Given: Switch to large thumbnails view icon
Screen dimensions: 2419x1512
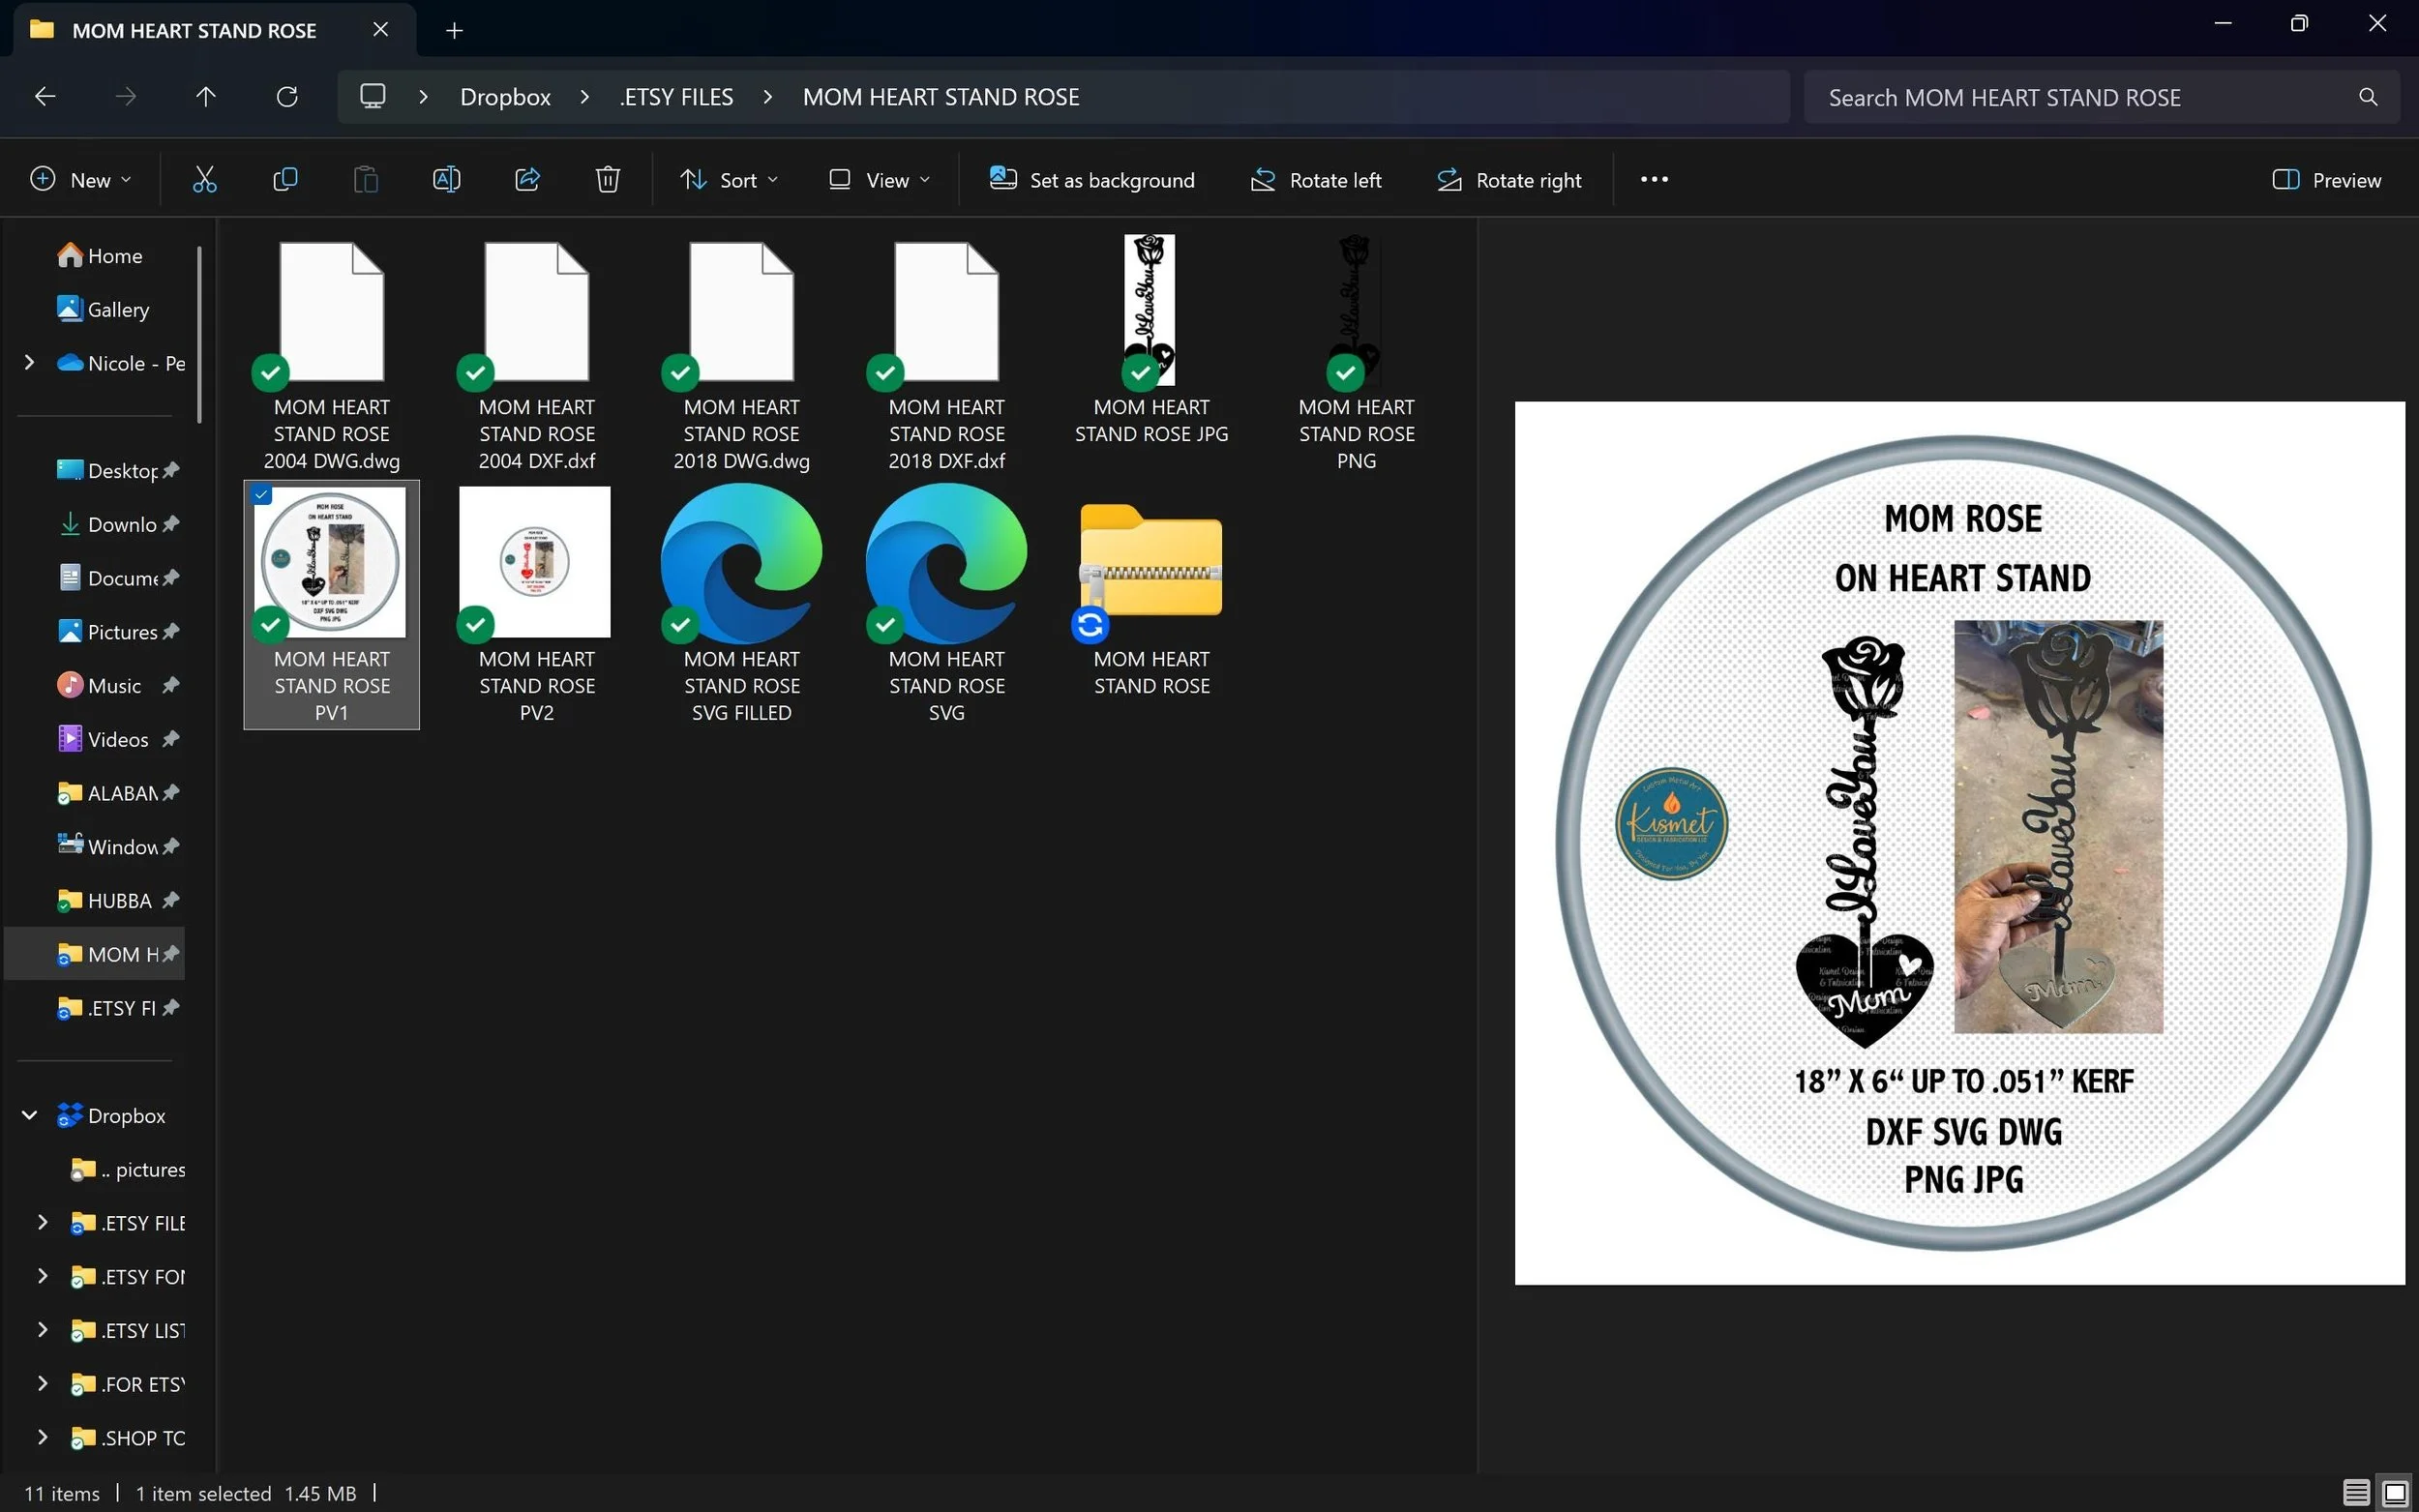Looking at the screenshot, I should [2395, 1493].
